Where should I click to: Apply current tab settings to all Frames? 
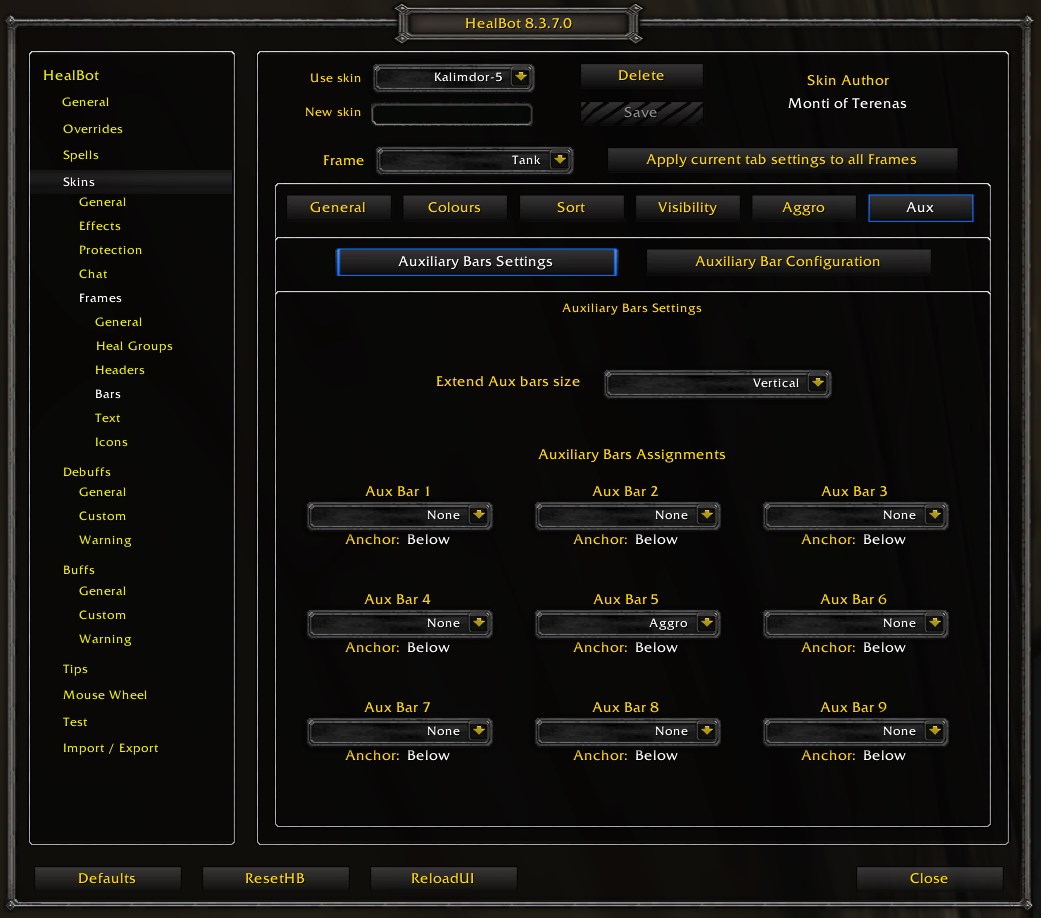tap(781, 160)
